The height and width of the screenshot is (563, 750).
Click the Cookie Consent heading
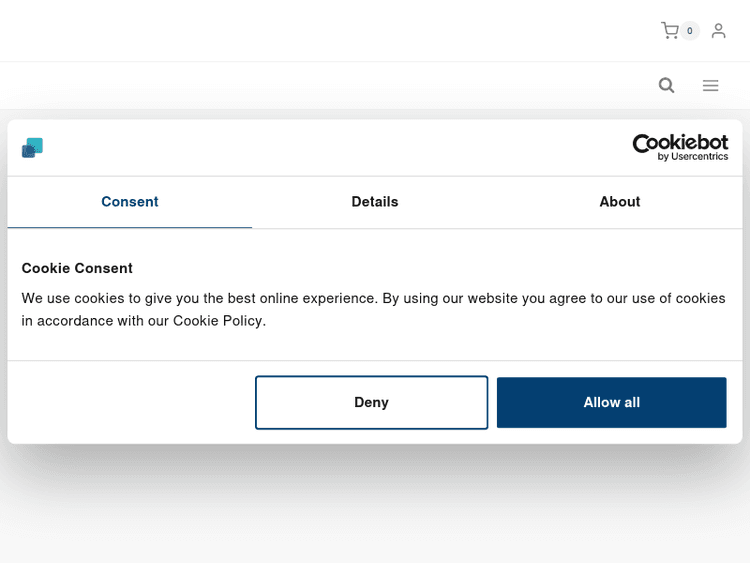point(77,268)
